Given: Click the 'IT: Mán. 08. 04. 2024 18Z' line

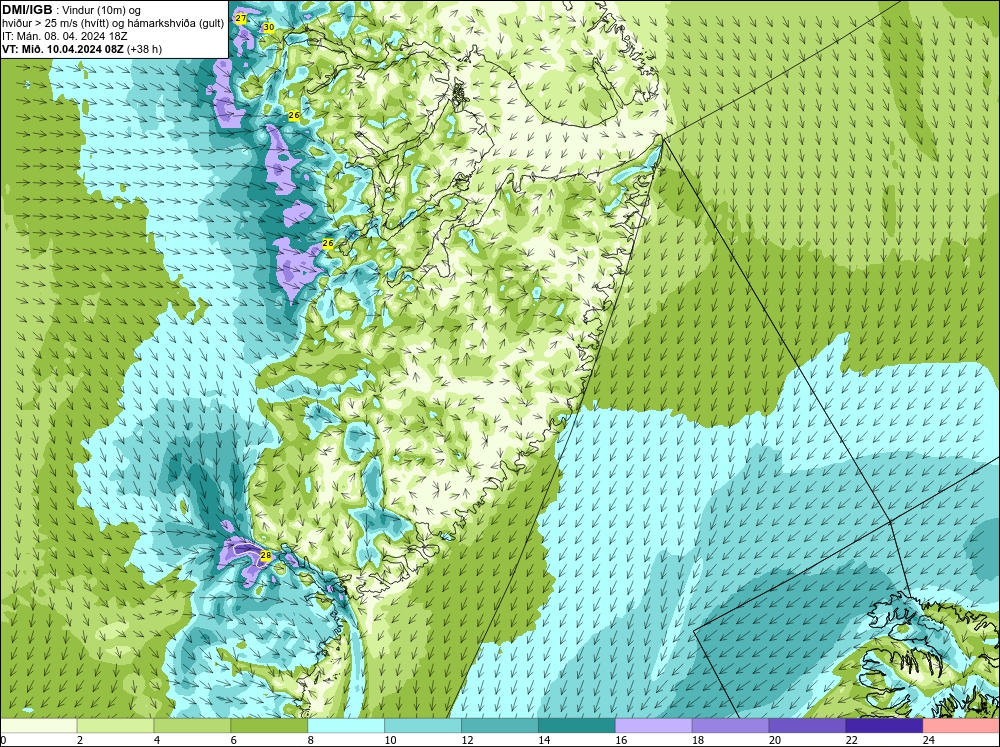Looking at the screenshot, I should pos(64,36).
